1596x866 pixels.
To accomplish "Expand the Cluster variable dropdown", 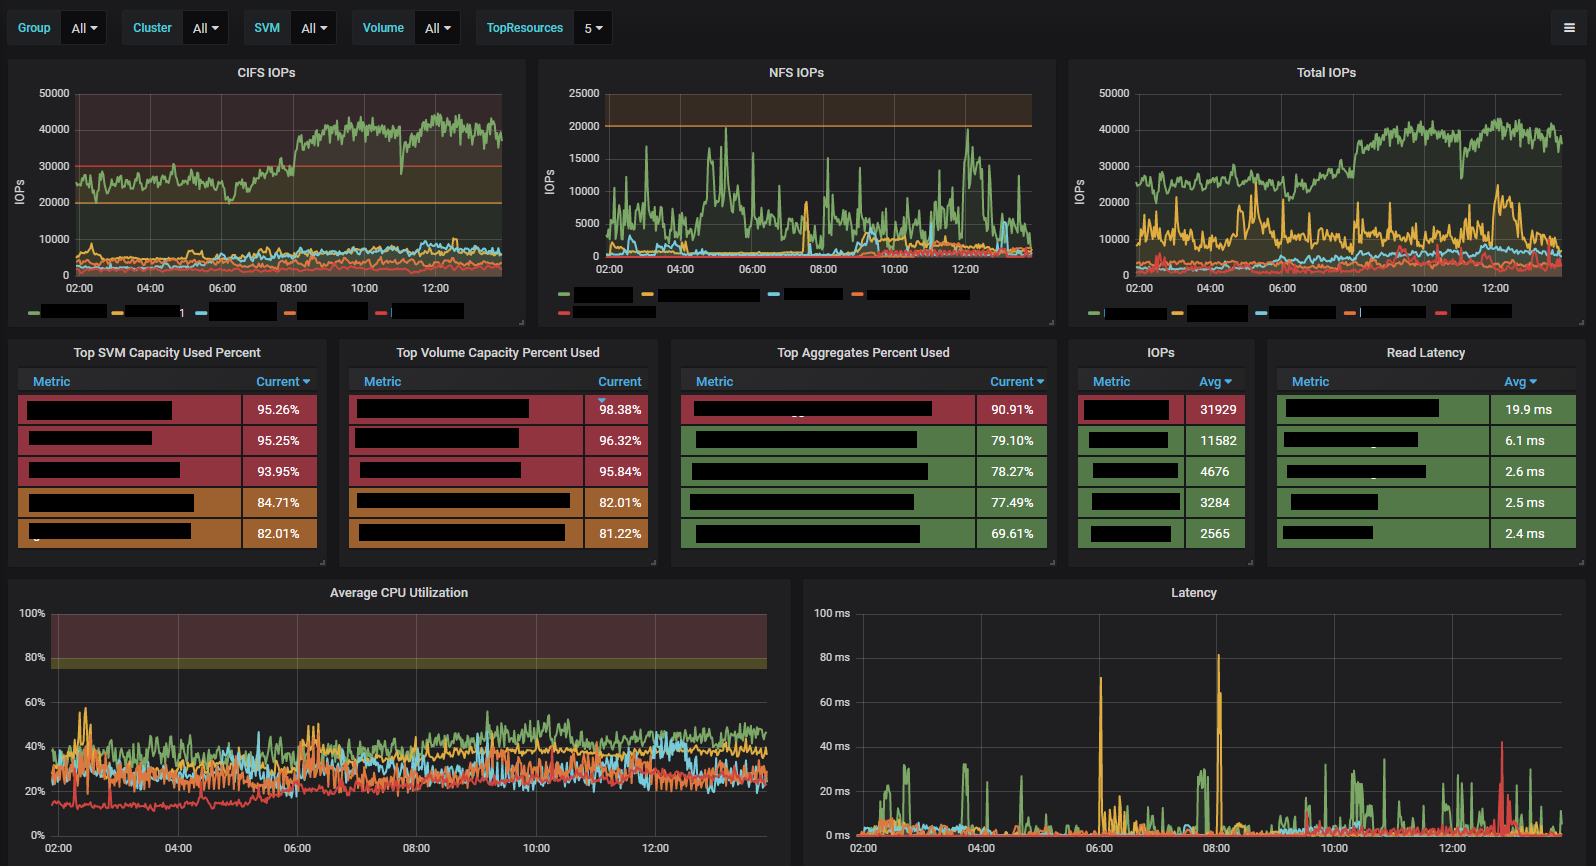I will pos(205,28).
